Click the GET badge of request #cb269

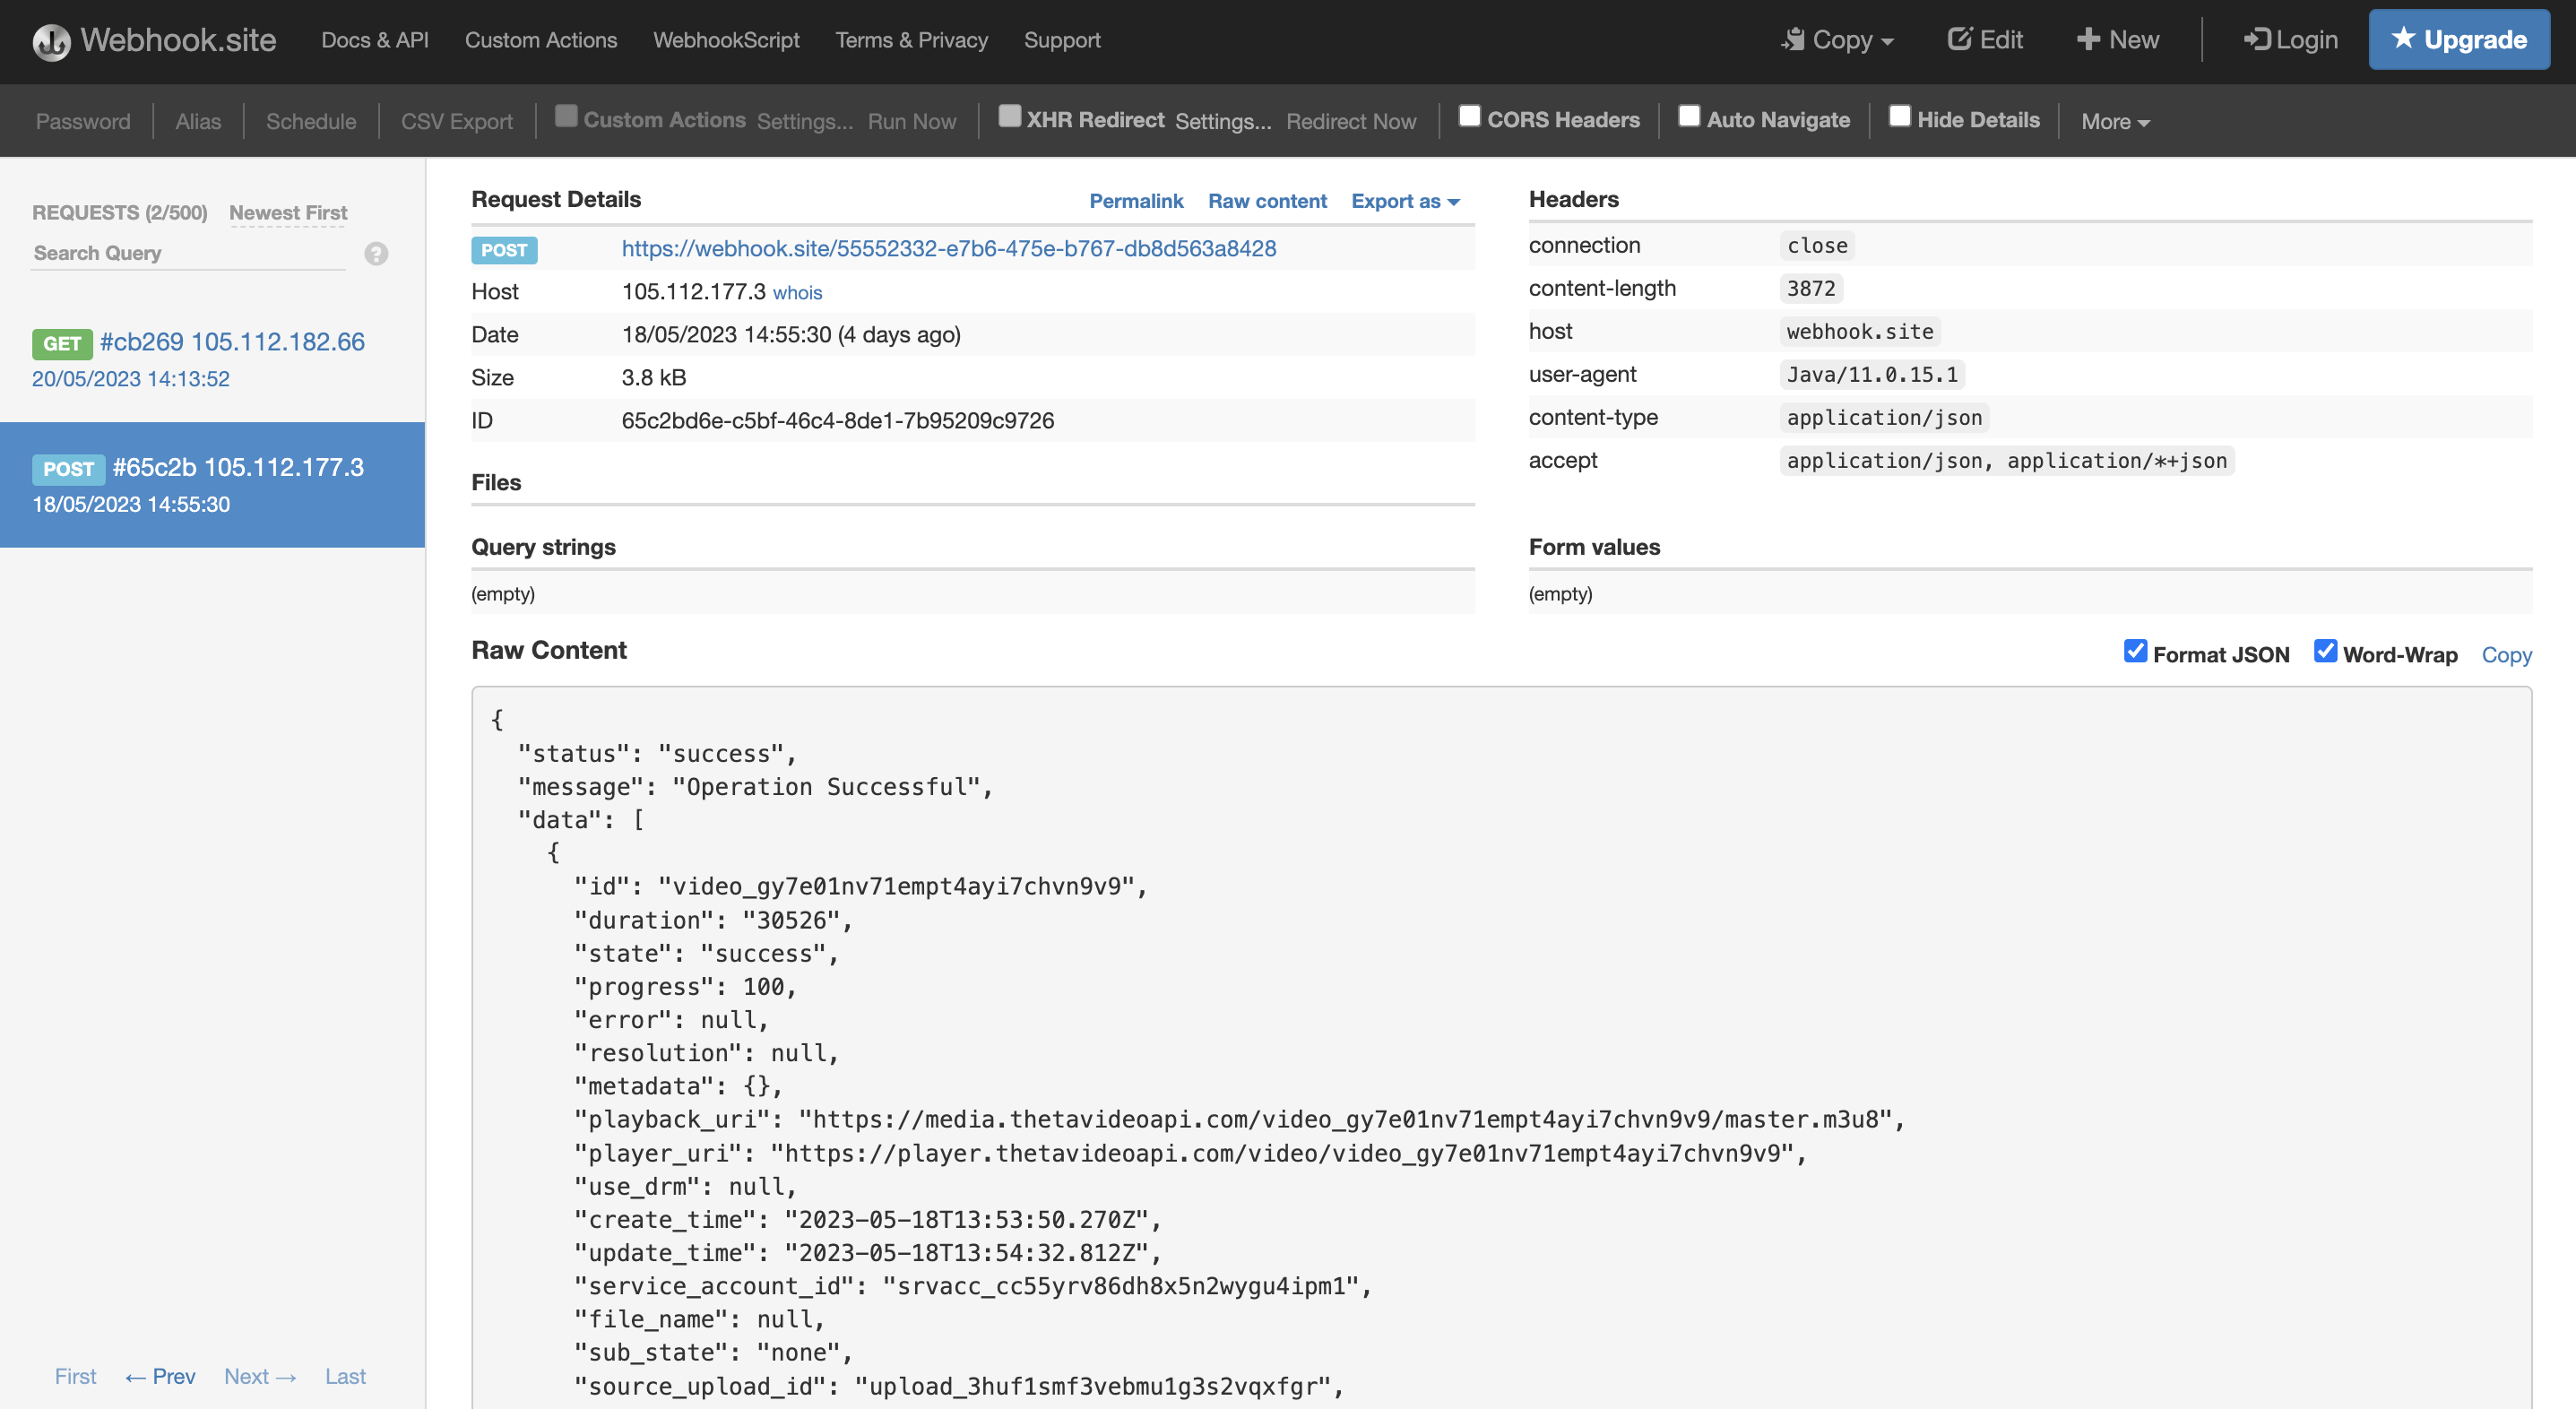[x=62, y=343]
